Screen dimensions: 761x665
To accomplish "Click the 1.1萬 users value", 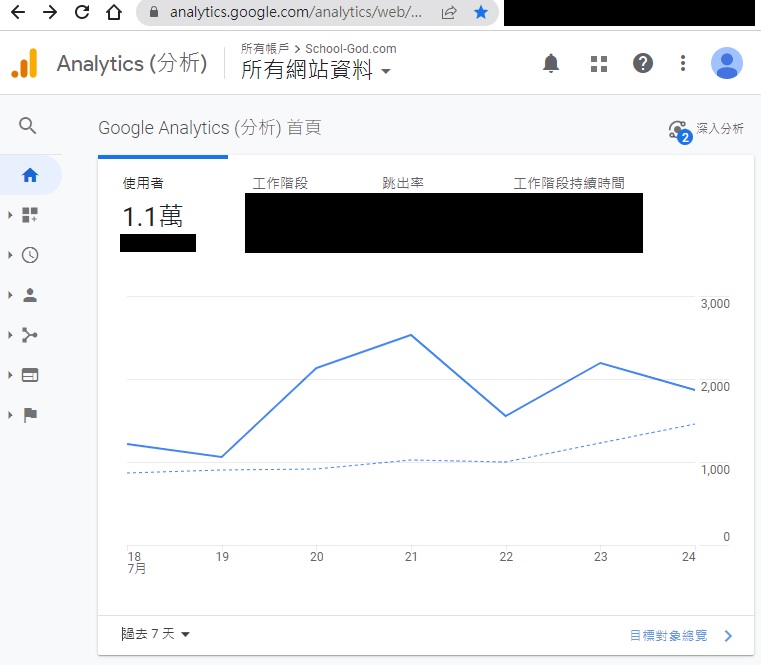I will (x=153, y=216).
